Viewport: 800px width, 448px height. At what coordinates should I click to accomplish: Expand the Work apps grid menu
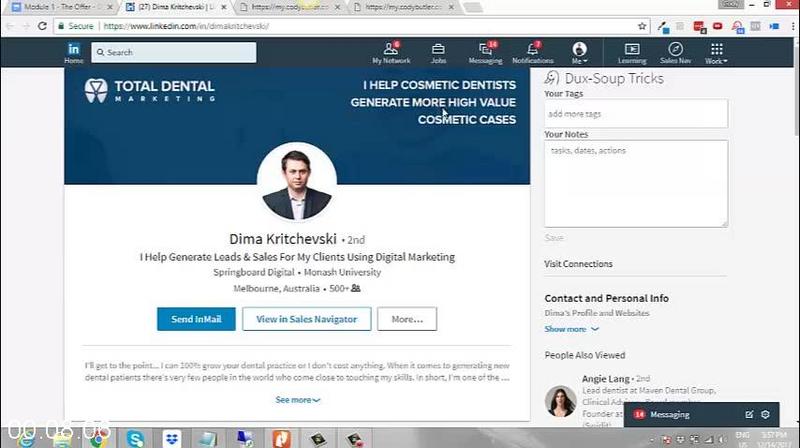(716, 53)
